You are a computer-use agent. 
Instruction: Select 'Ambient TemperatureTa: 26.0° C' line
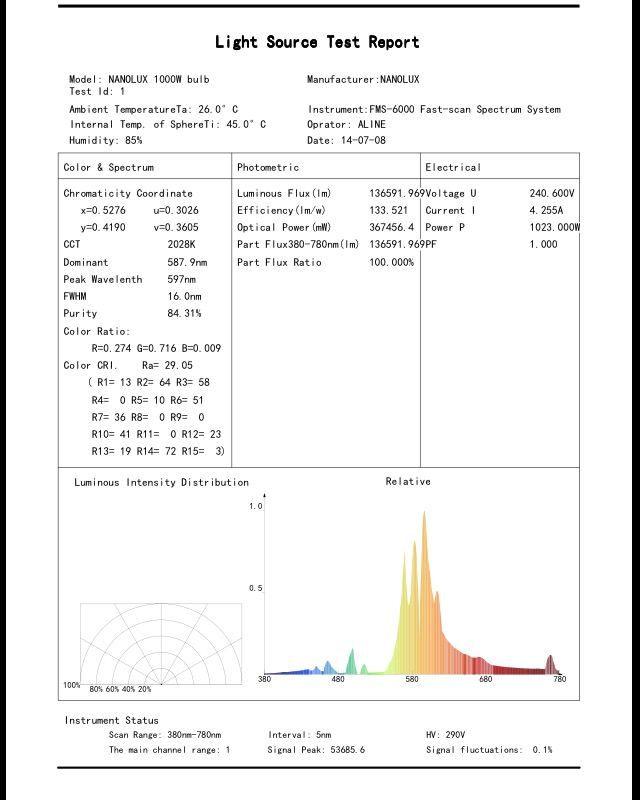(x=154, y=109)
